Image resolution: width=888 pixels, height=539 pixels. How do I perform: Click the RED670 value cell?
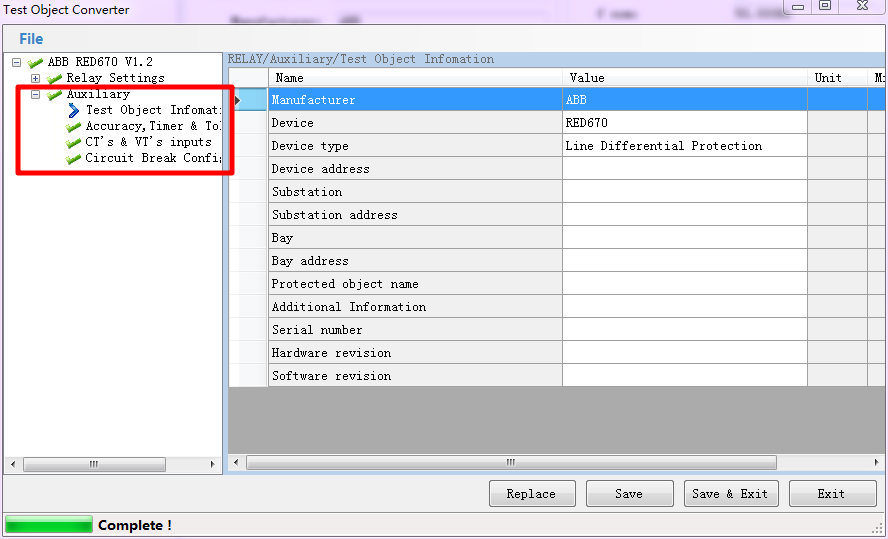(x=685, y=123)
